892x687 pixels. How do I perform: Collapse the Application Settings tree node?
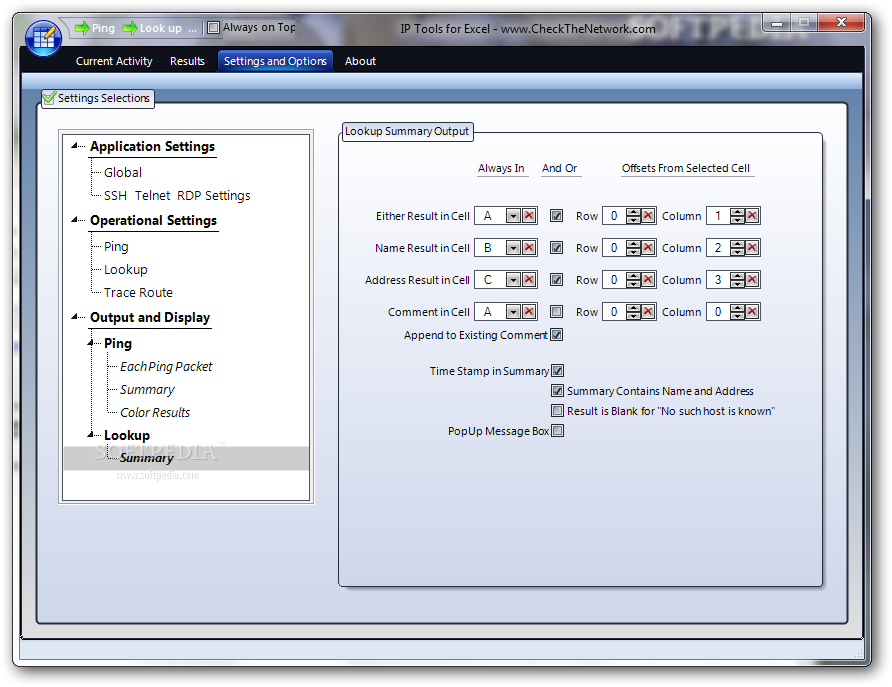(75, 146)
